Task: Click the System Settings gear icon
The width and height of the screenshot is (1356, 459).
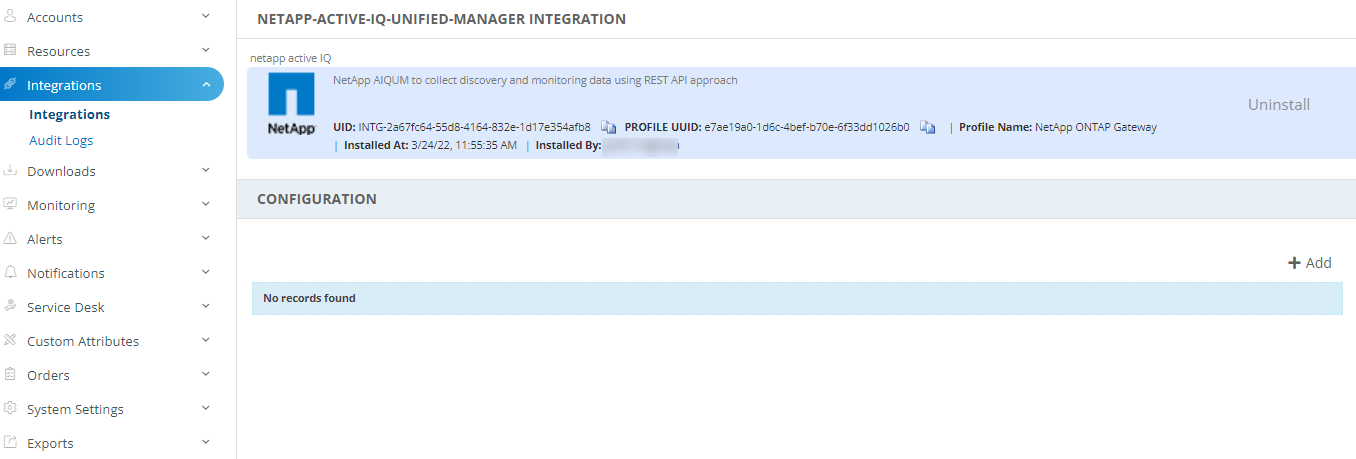Action: click(10, 409)
